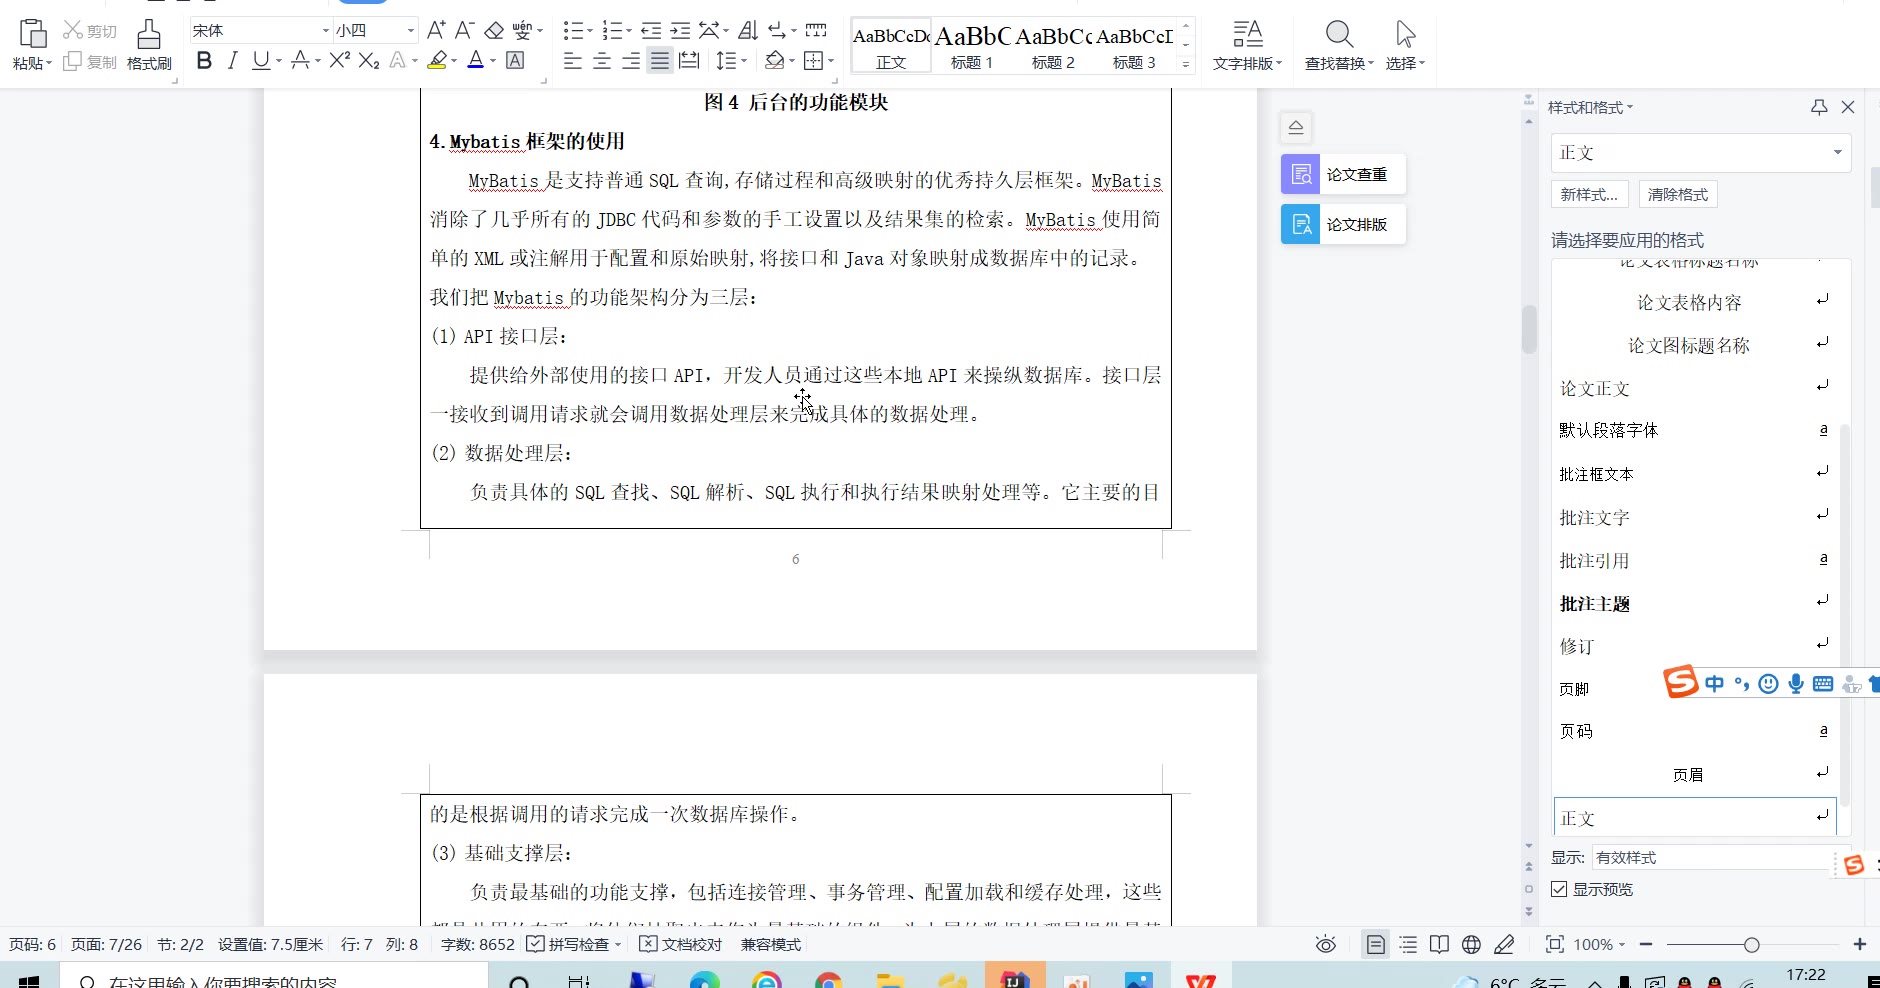The width and height of the screenshot is (1880, 988).
Task: Toggle Sogou Chinese/English input mode
Action: pyautogui.click(x=1715, y=684)
